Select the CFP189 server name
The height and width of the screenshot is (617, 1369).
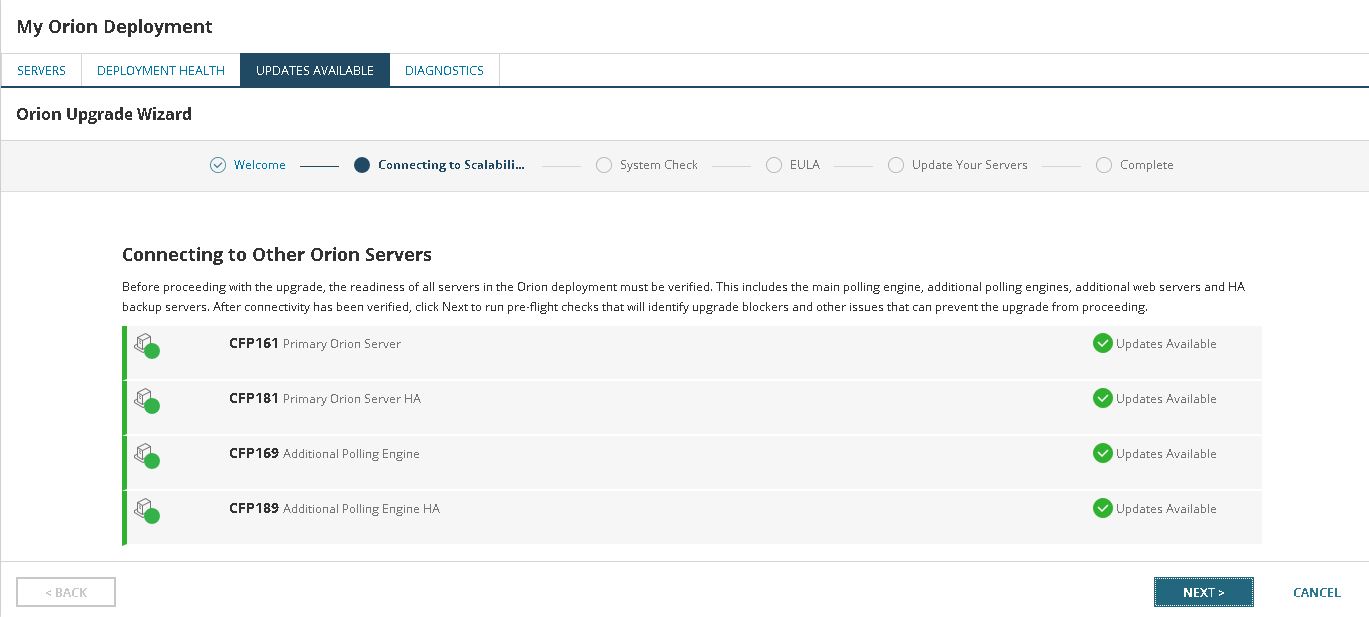[254, 508]
